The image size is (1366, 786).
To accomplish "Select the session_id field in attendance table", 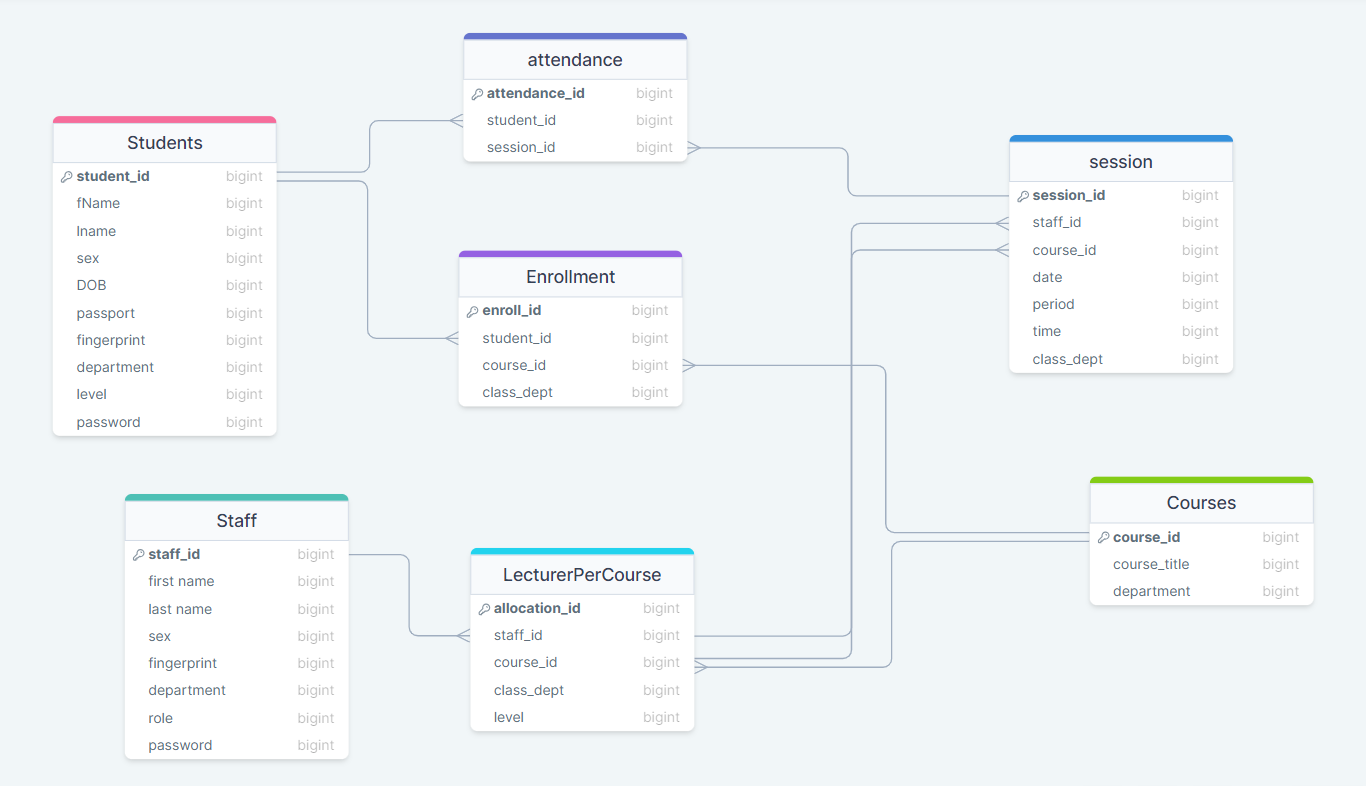I will pyautogui.click(x=575, y=147).
